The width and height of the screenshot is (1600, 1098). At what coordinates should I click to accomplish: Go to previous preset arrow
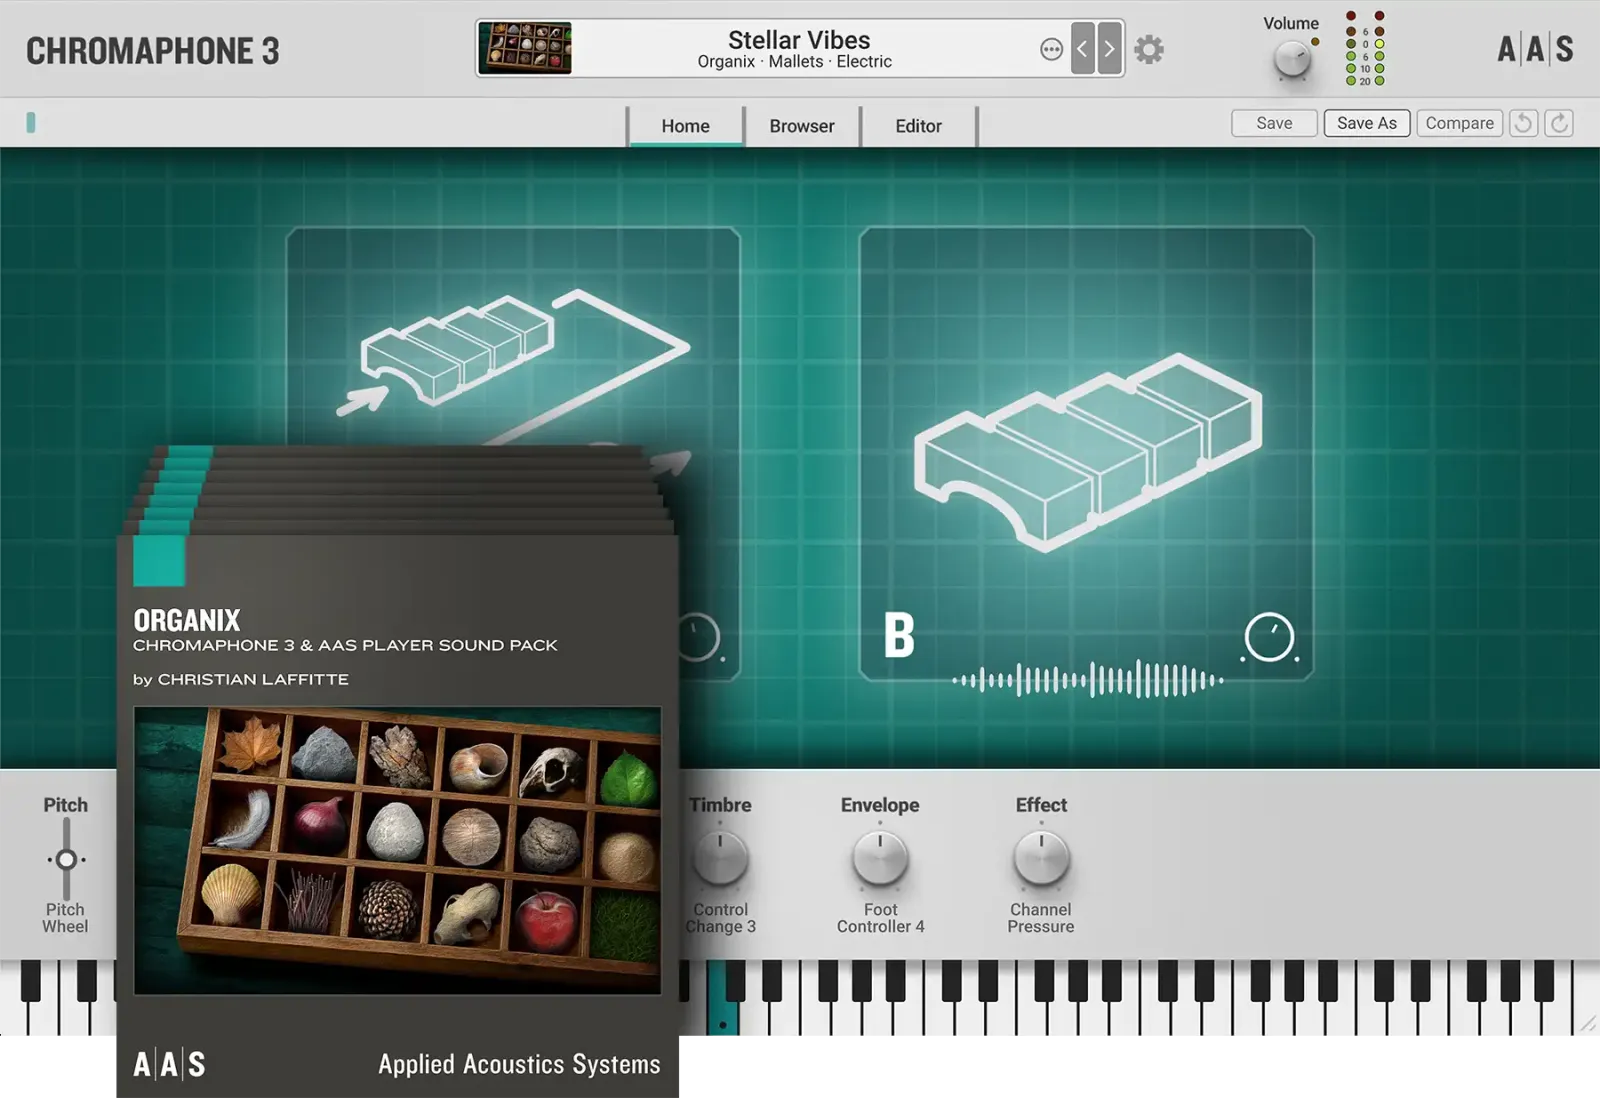(x=1082, y=48)
